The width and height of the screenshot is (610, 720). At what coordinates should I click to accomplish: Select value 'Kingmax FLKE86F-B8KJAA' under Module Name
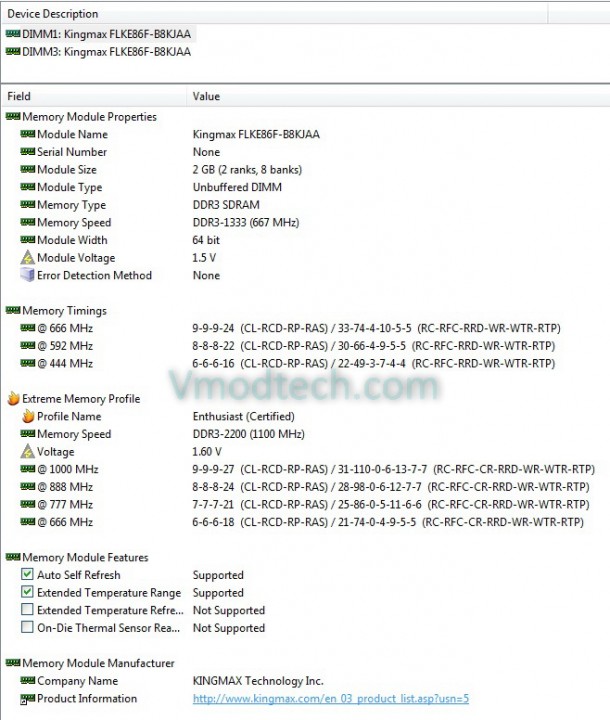pos(256,134)
